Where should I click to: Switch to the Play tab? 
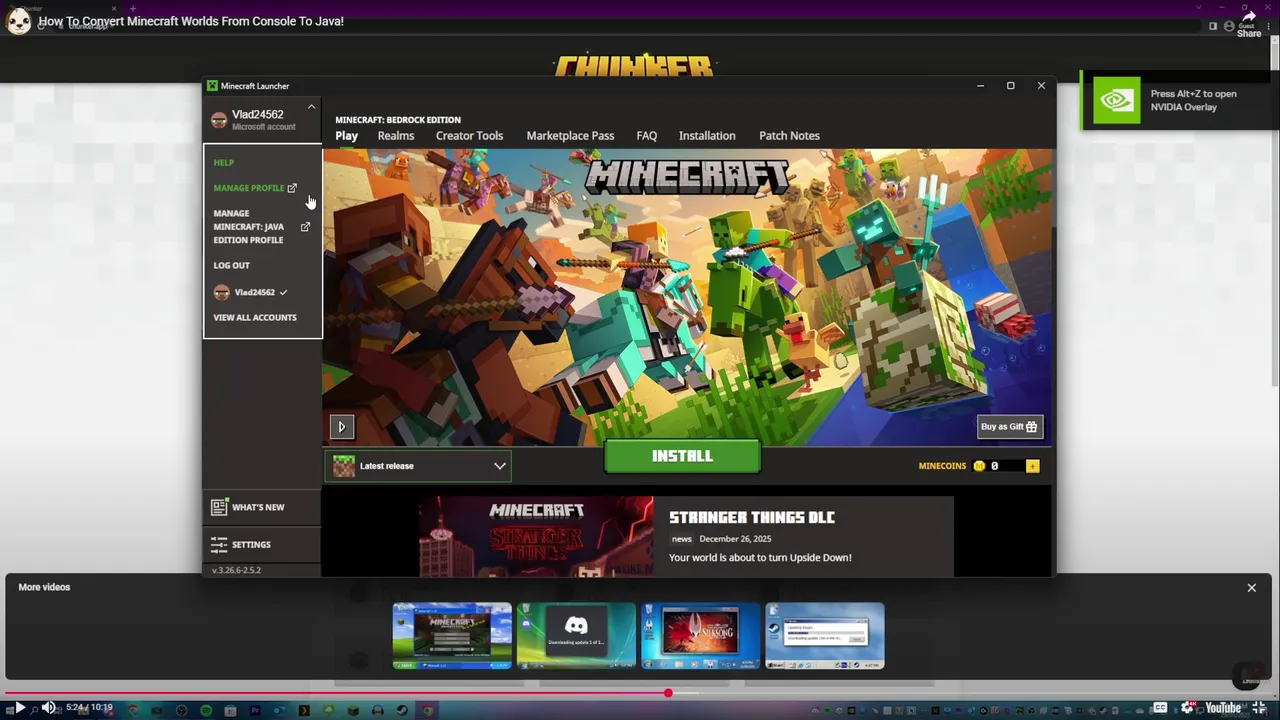click(346, 136)
